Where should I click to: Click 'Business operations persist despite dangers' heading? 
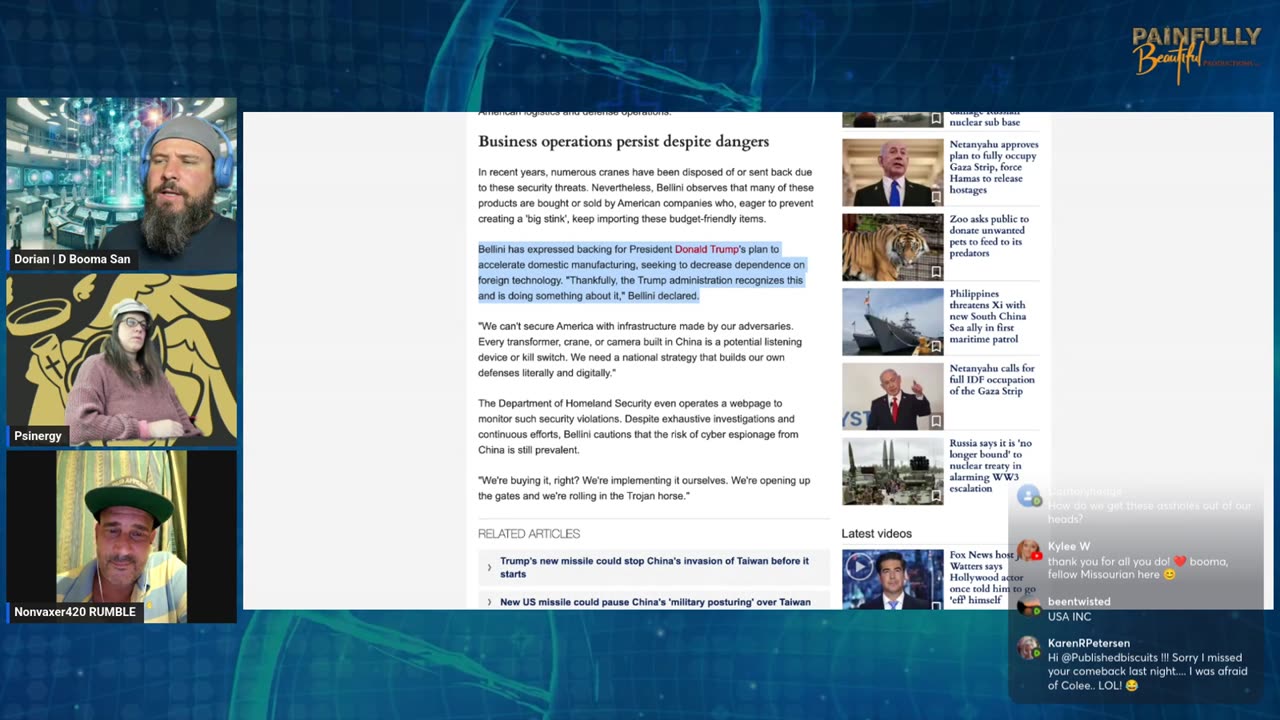tap(623, 142)
